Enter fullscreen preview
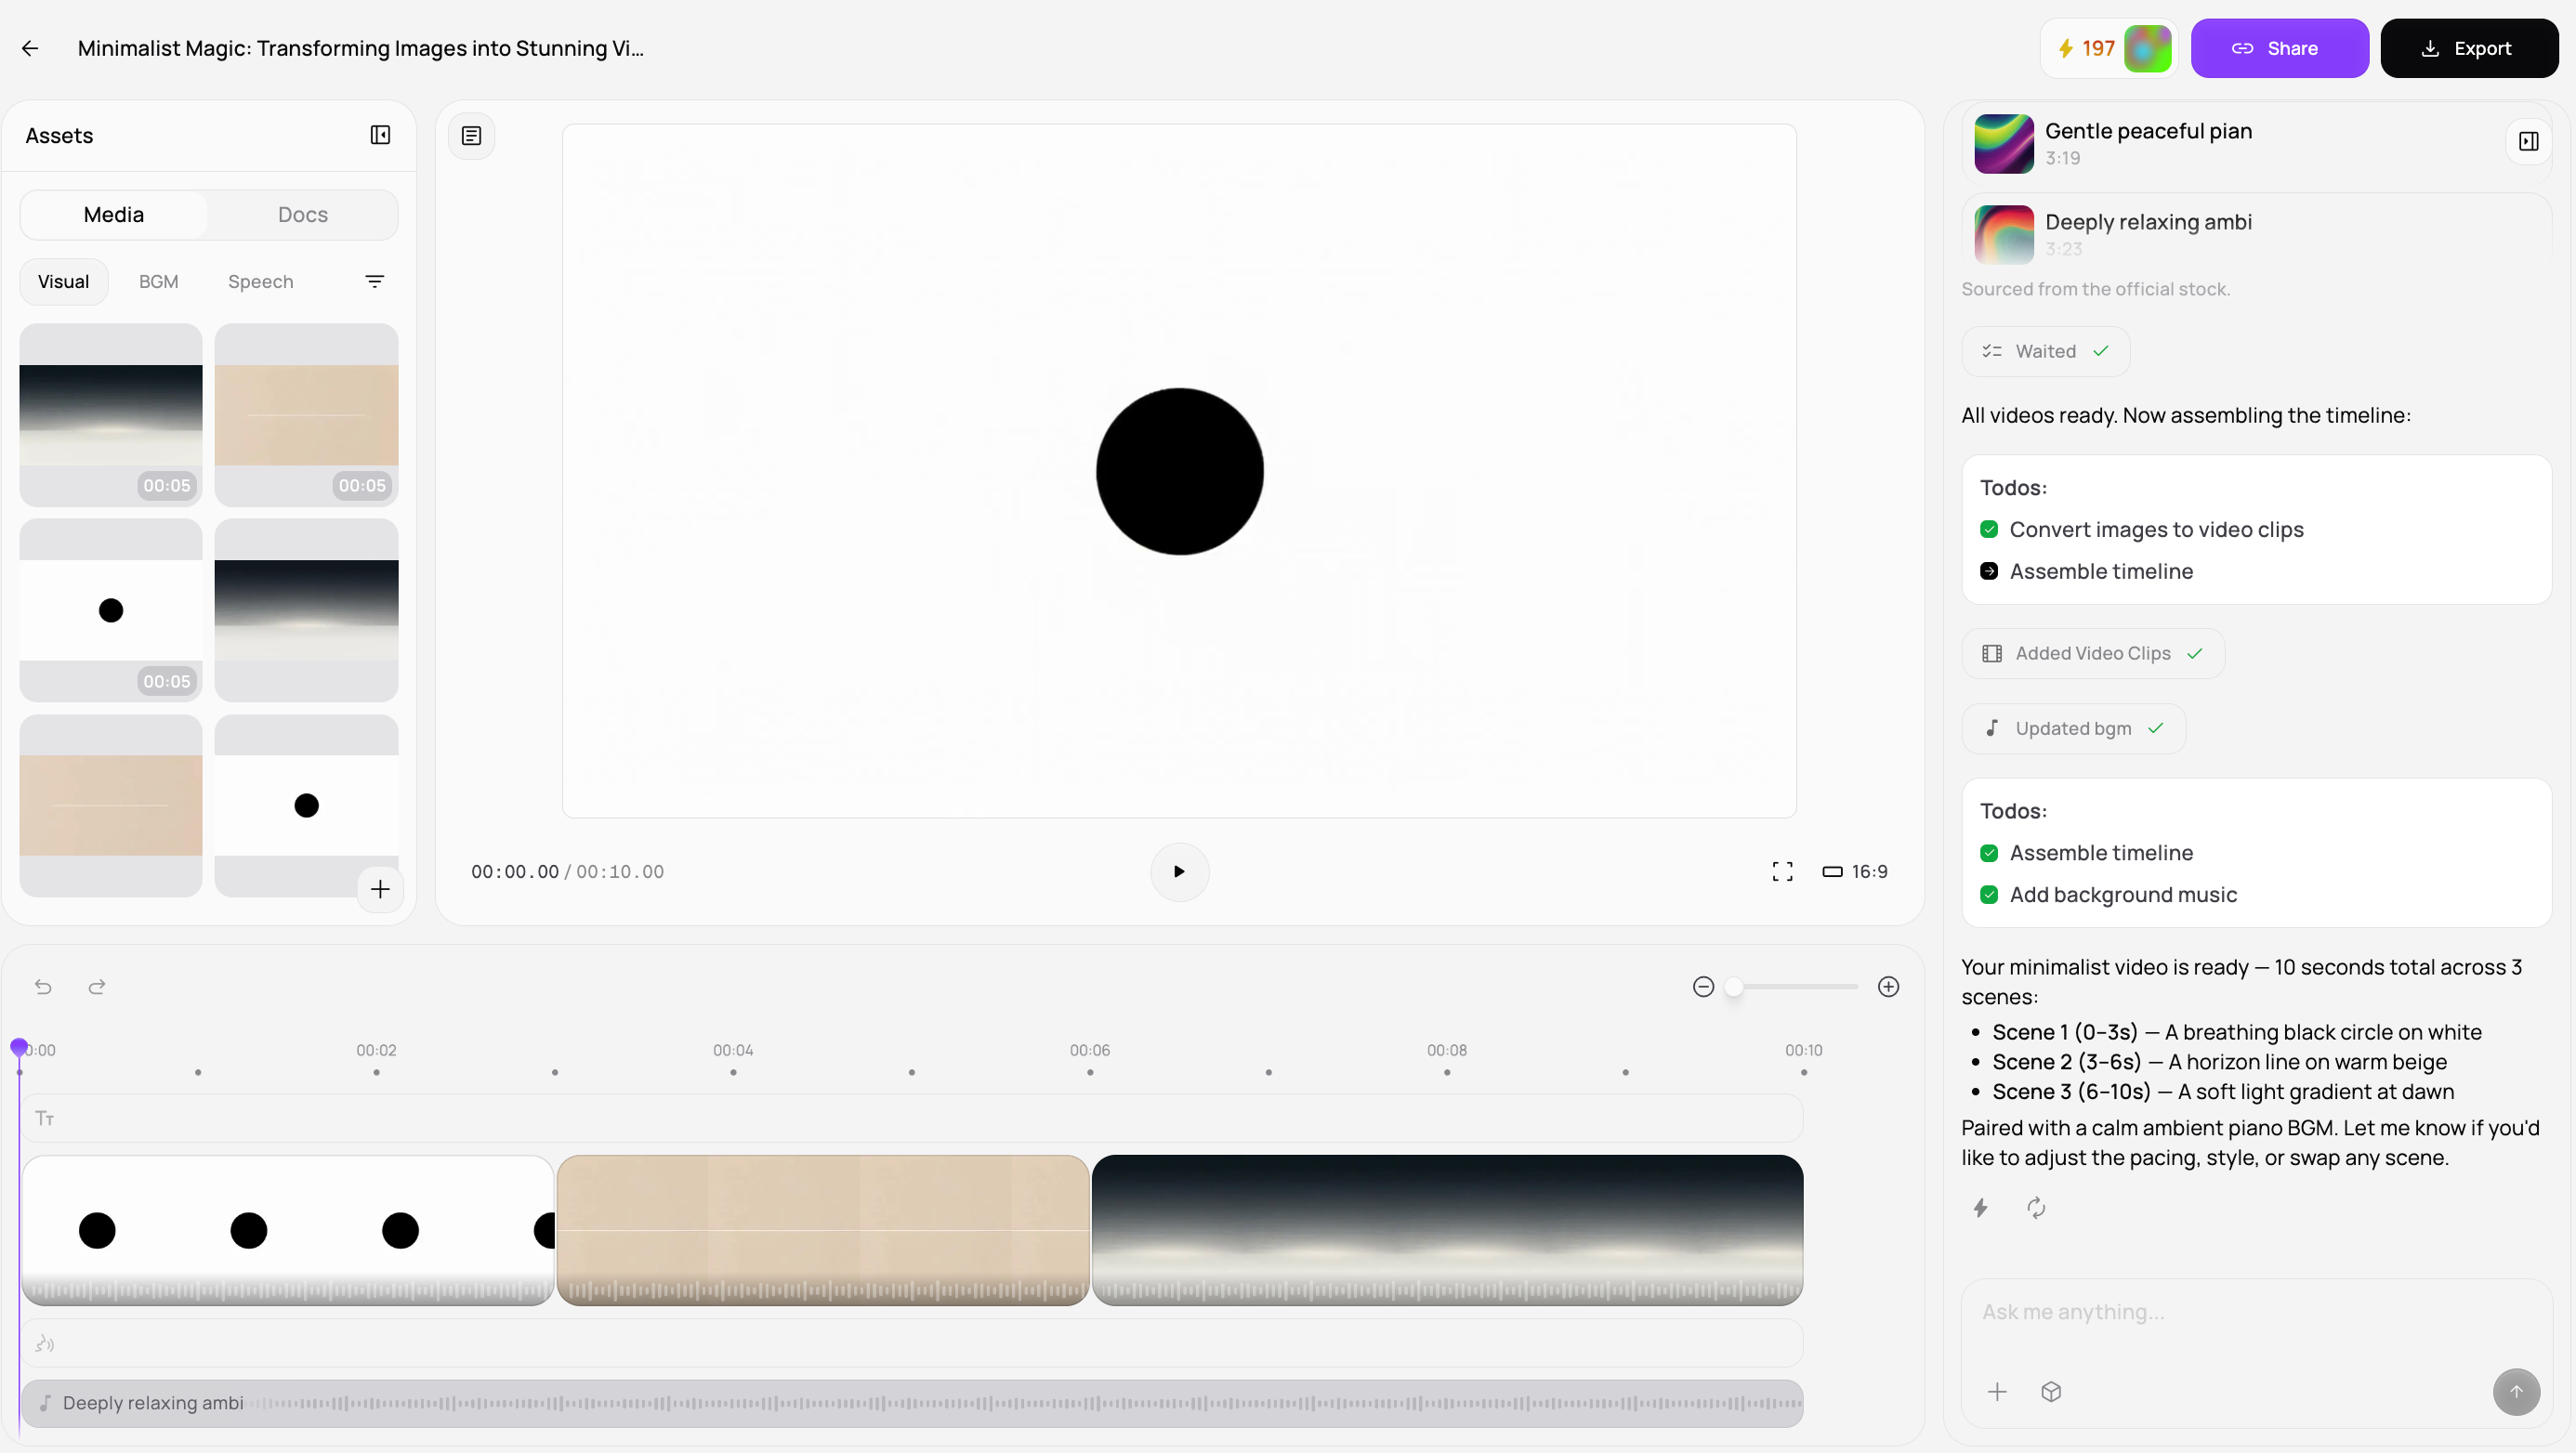Screen dimensions: 2576x1453 tap(1782, 872)
